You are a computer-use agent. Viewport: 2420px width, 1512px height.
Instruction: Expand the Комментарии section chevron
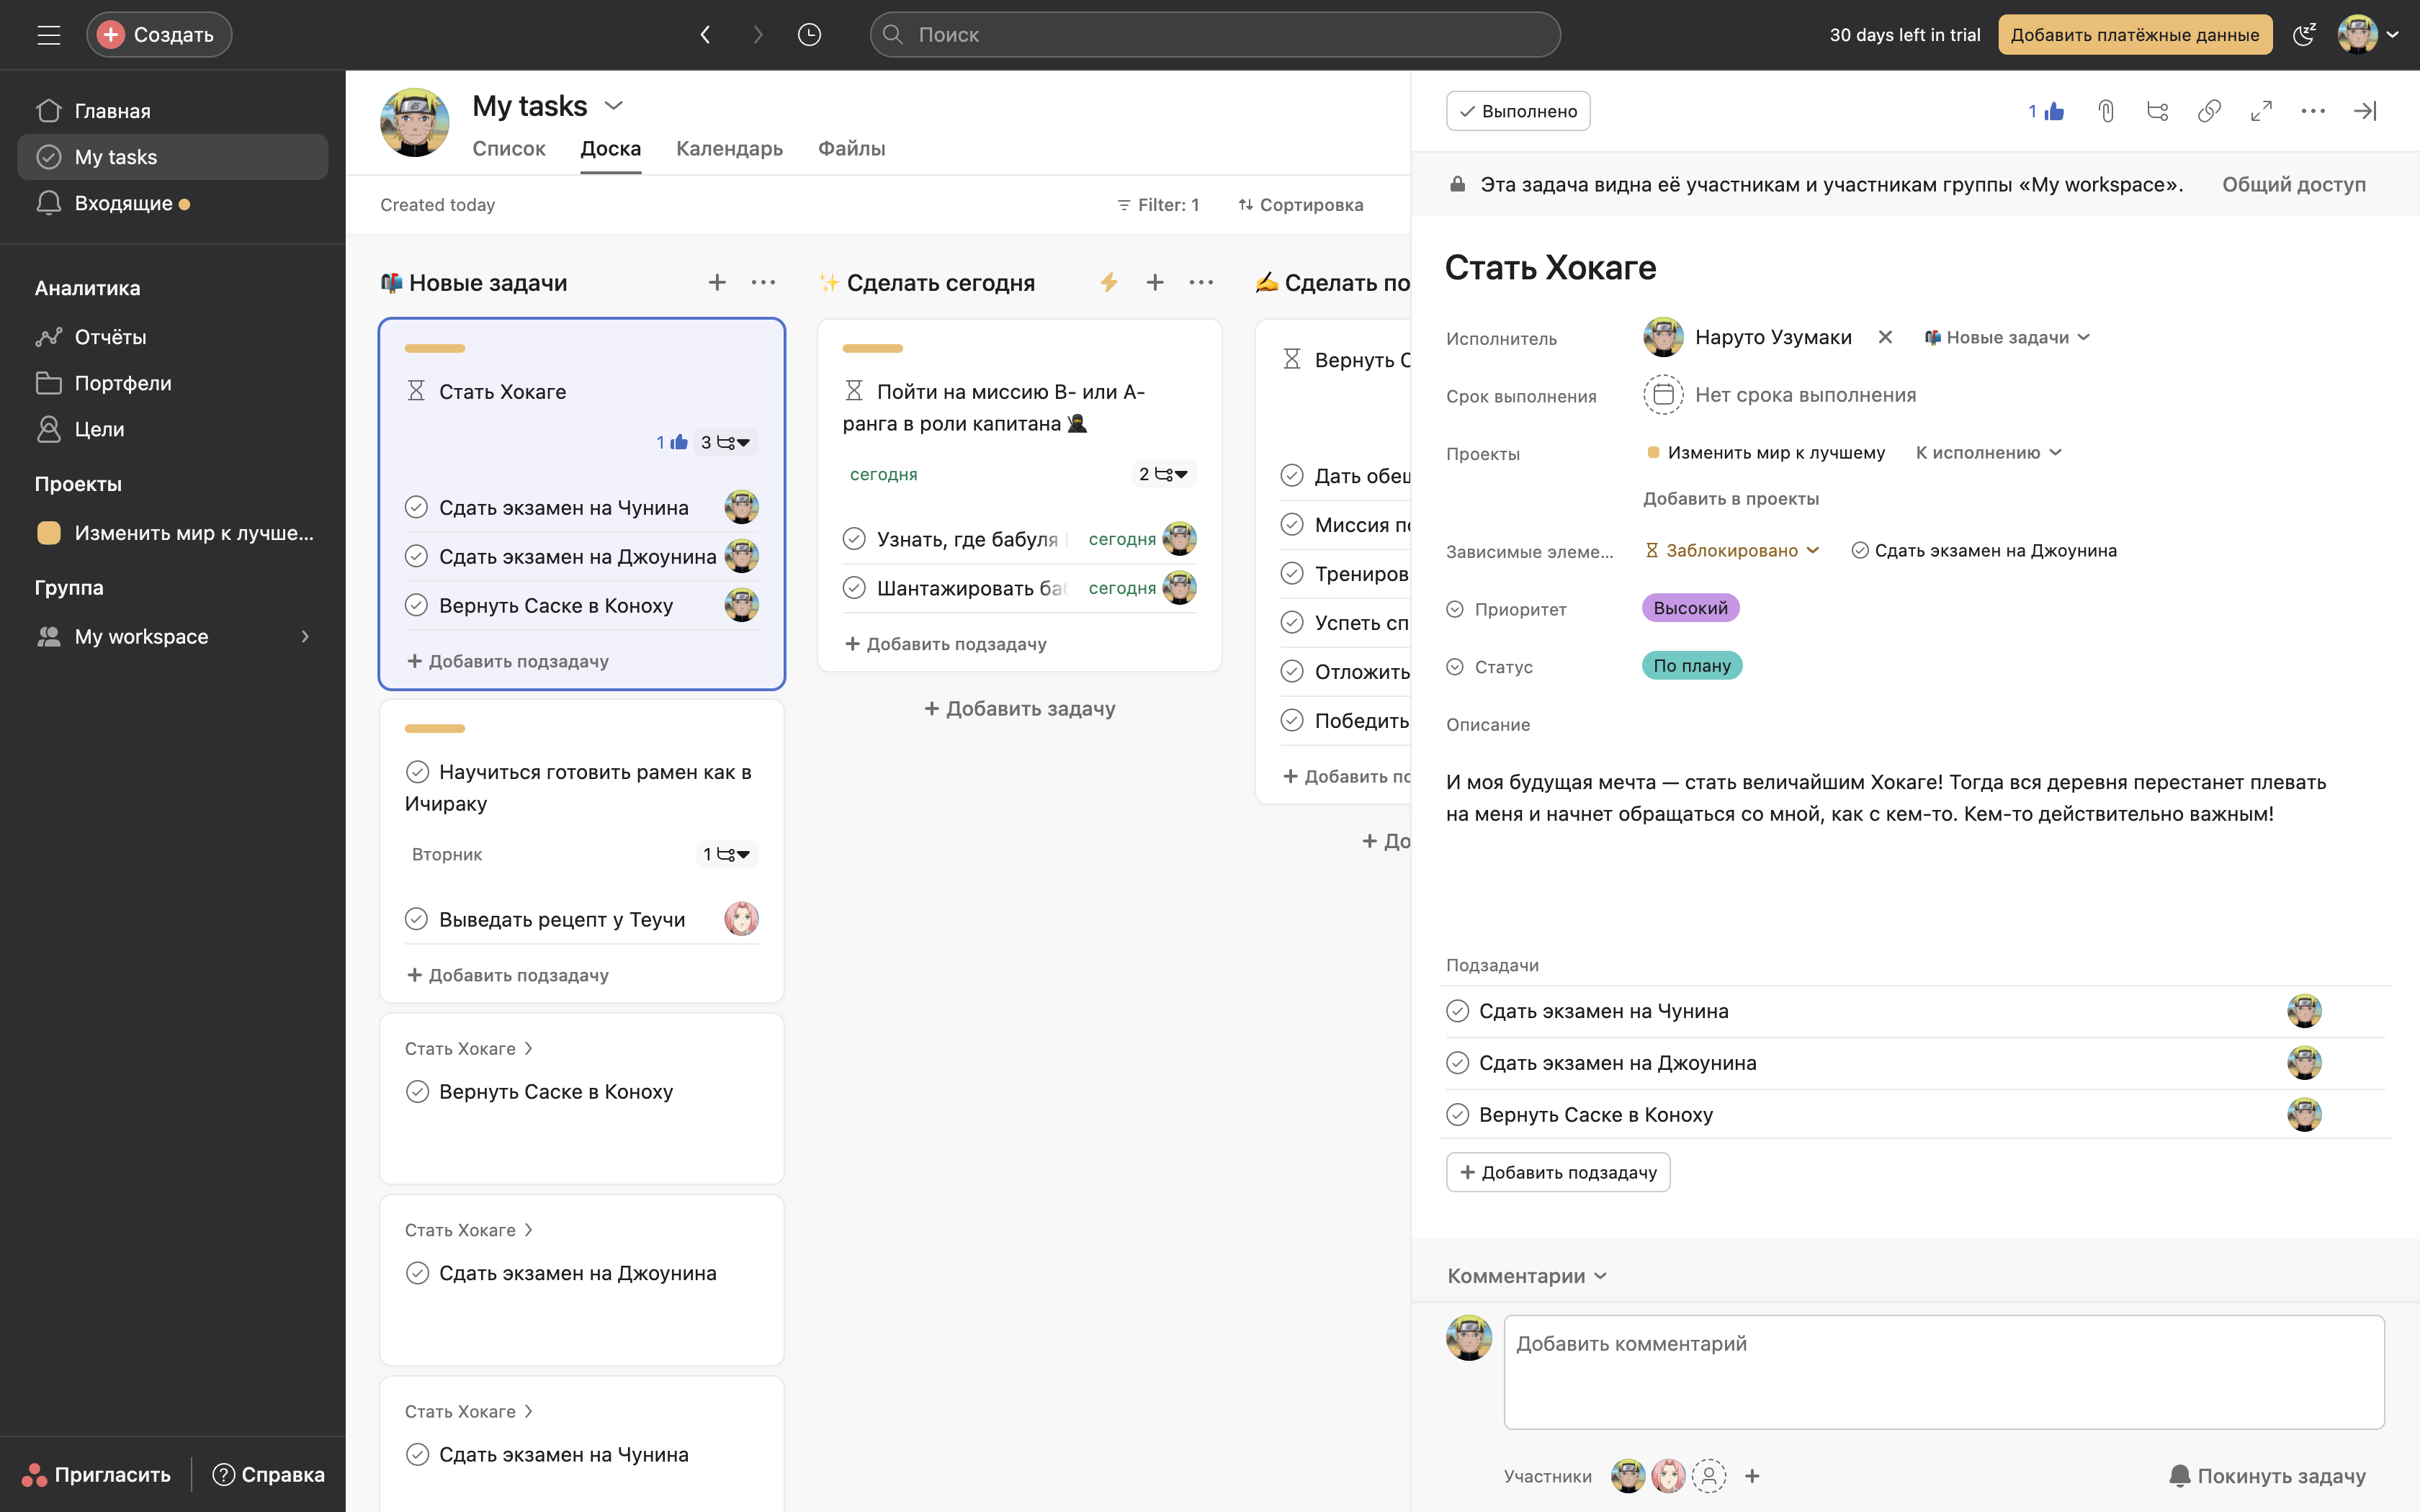coord(1601,1275)
